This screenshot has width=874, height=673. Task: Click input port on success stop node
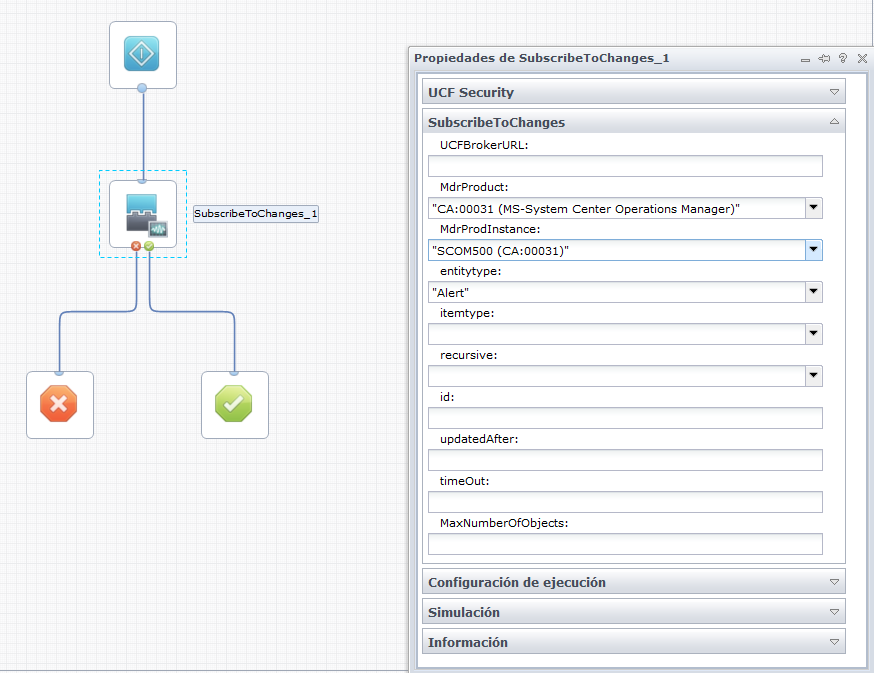point(234,372)
